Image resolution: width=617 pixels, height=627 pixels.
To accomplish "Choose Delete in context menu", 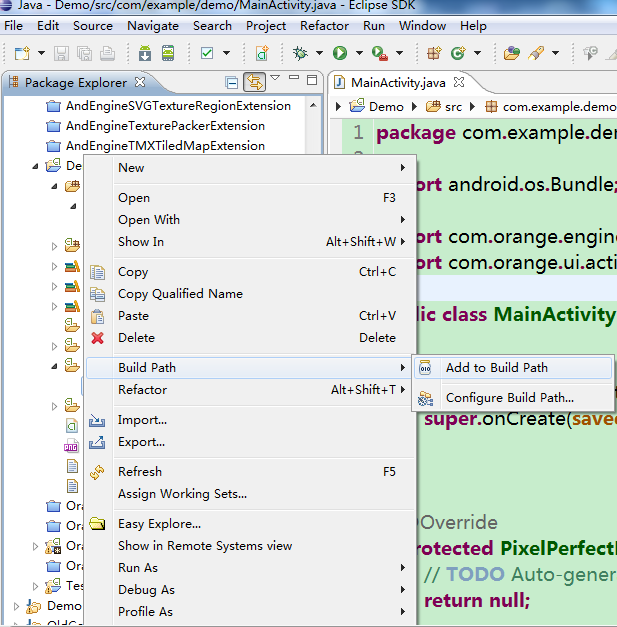I will (x=249, y=338).
